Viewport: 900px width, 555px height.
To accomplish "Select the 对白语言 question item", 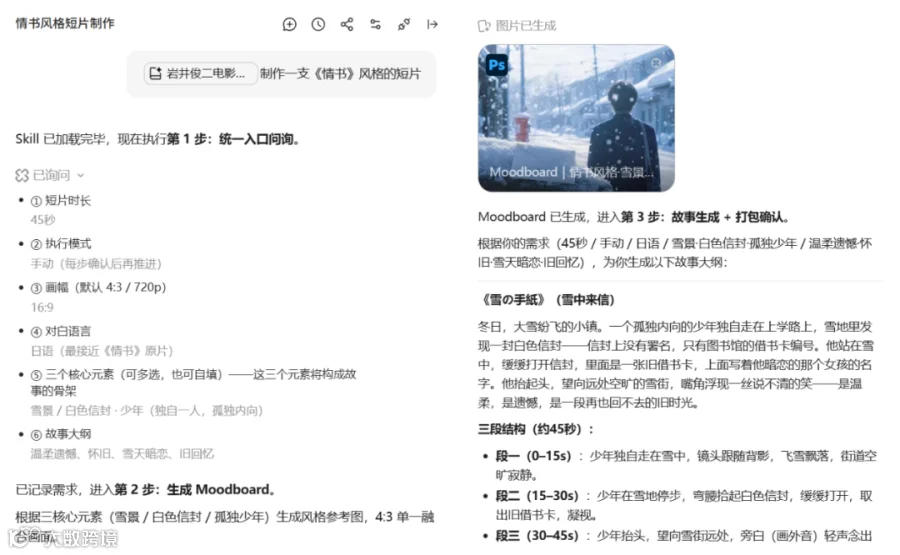I will coord(61,331).
